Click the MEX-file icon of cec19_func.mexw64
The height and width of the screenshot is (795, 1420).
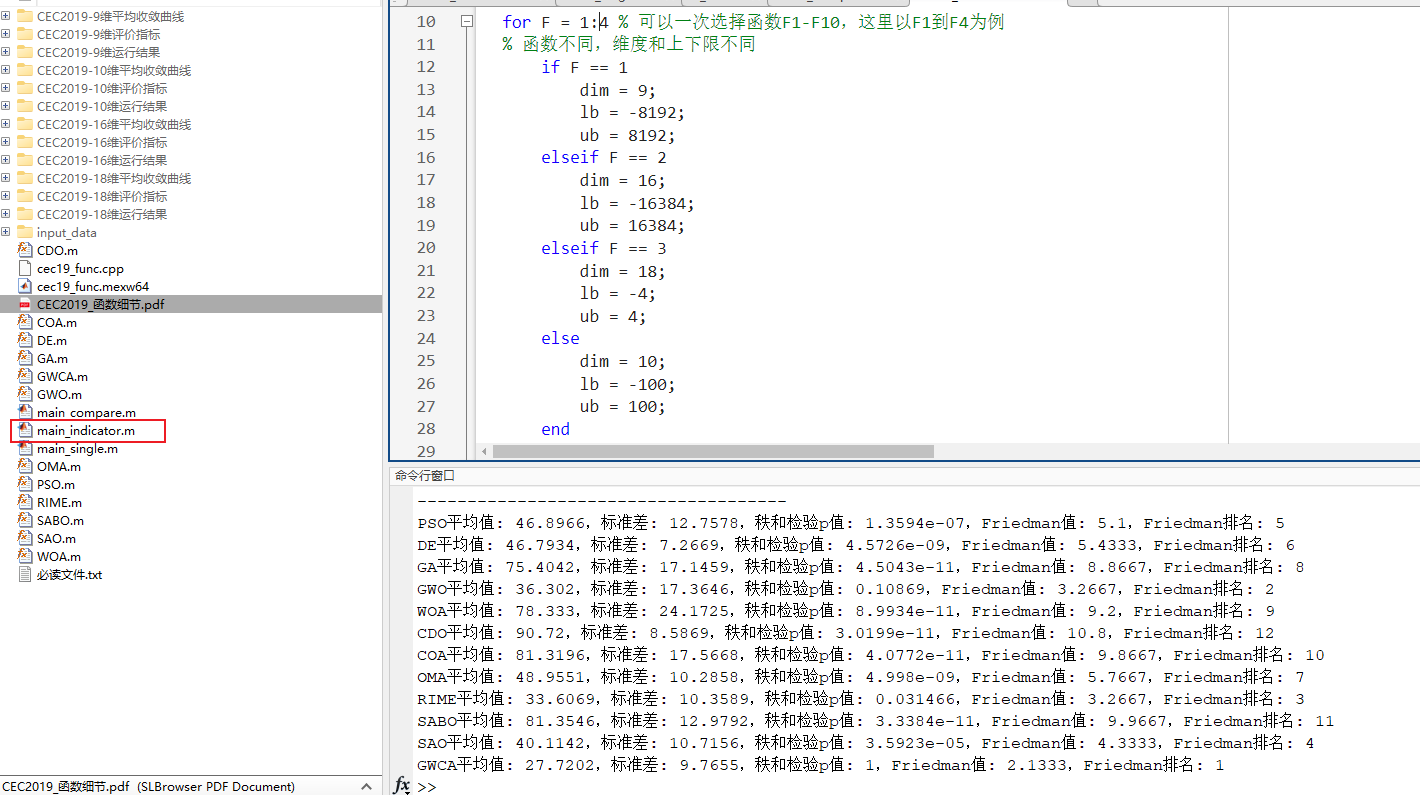(x=25, y=286)
